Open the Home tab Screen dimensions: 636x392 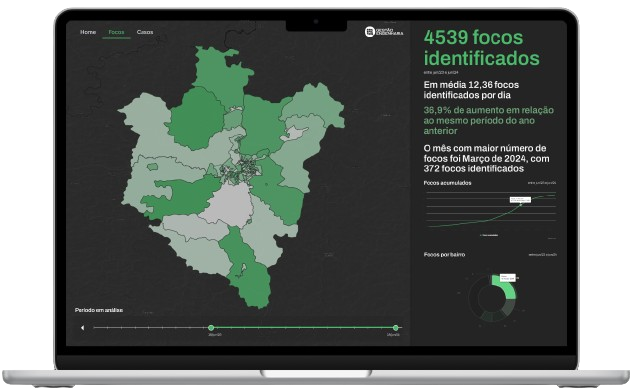(88, 32)
